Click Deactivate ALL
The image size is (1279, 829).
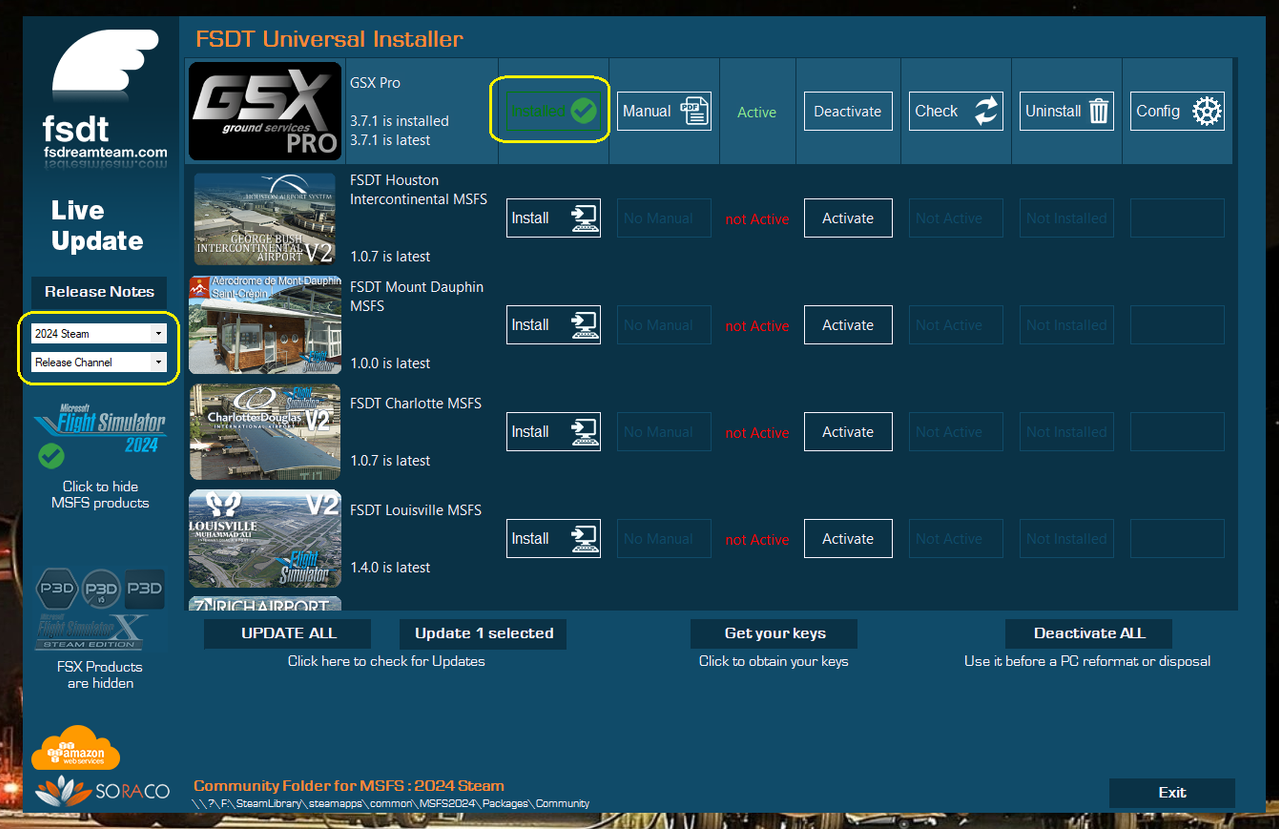[1089, 633]
